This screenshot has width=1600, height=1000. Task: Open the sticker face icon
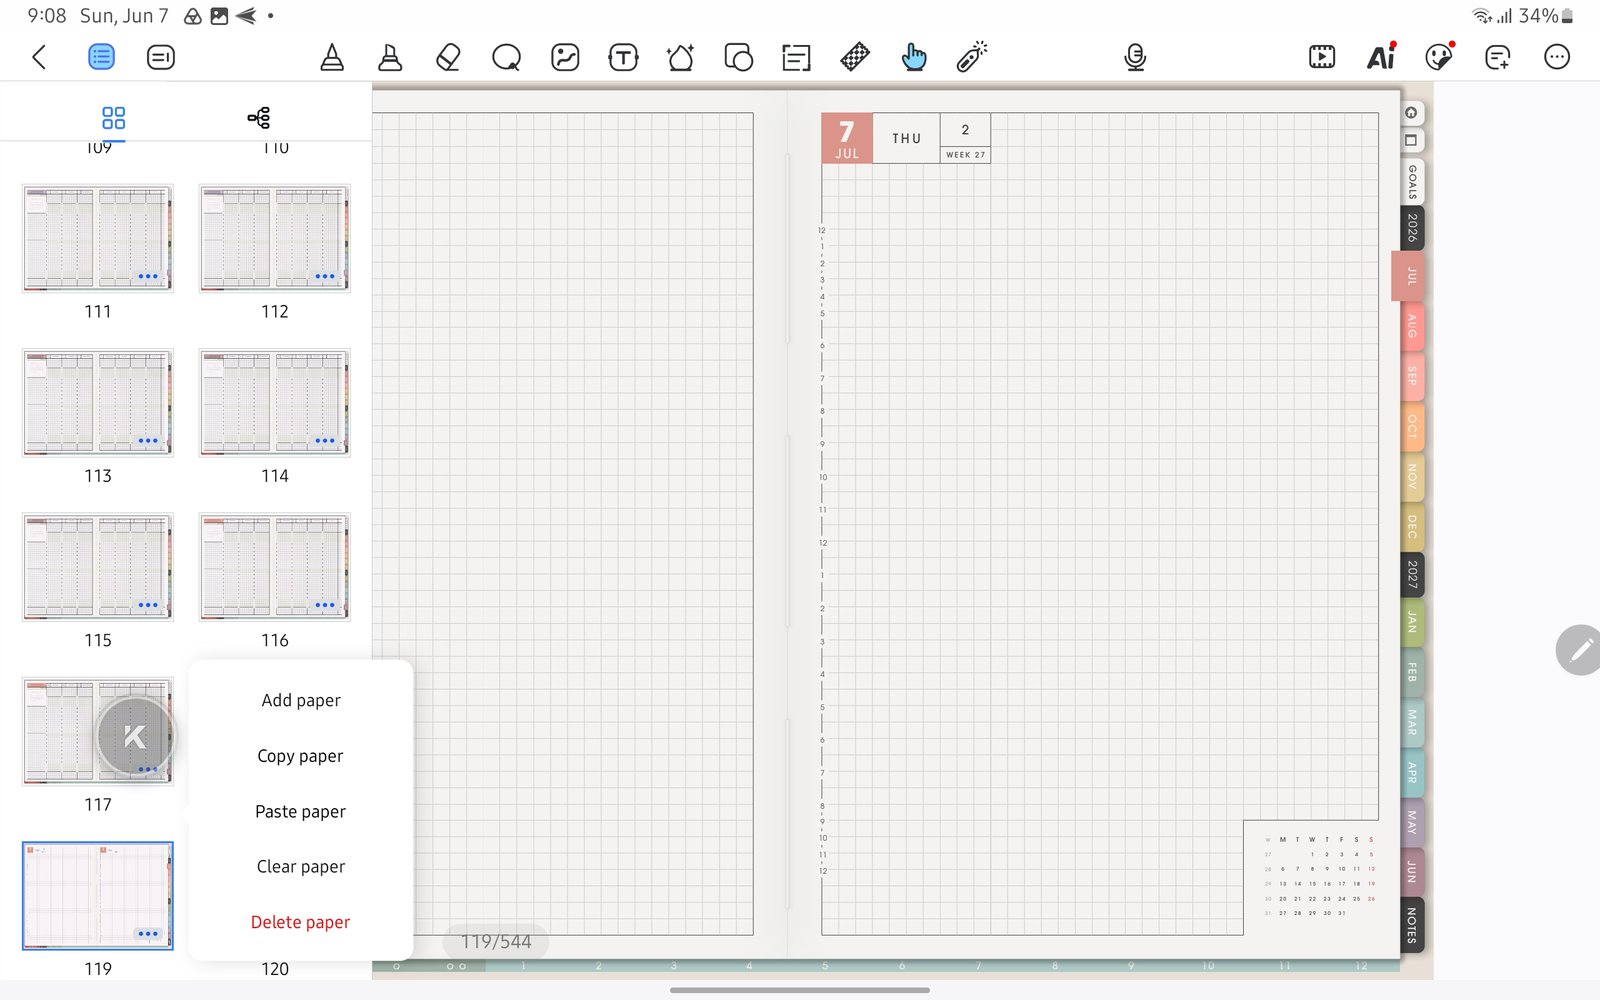click(x=1439, y=57)
